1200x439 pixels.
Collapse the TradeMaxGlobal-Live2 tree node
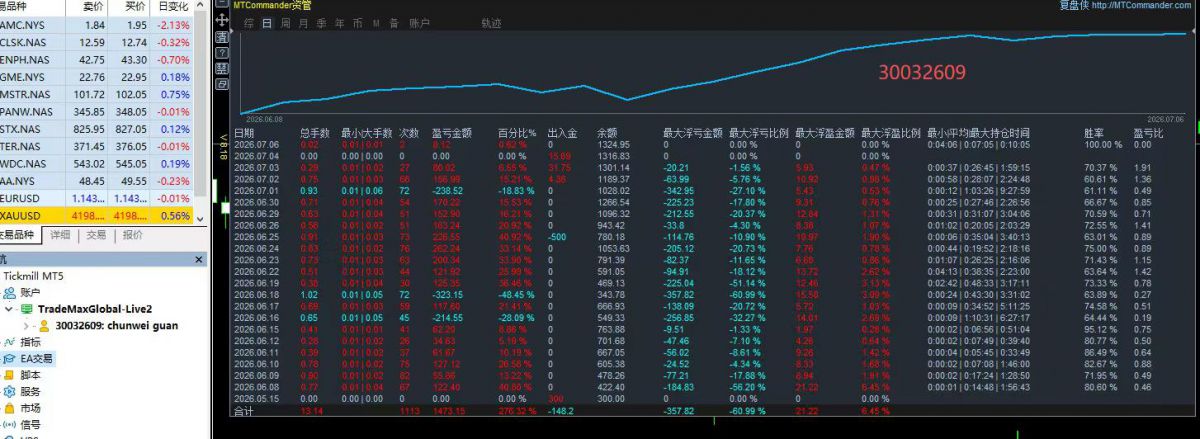click(10, 309)
